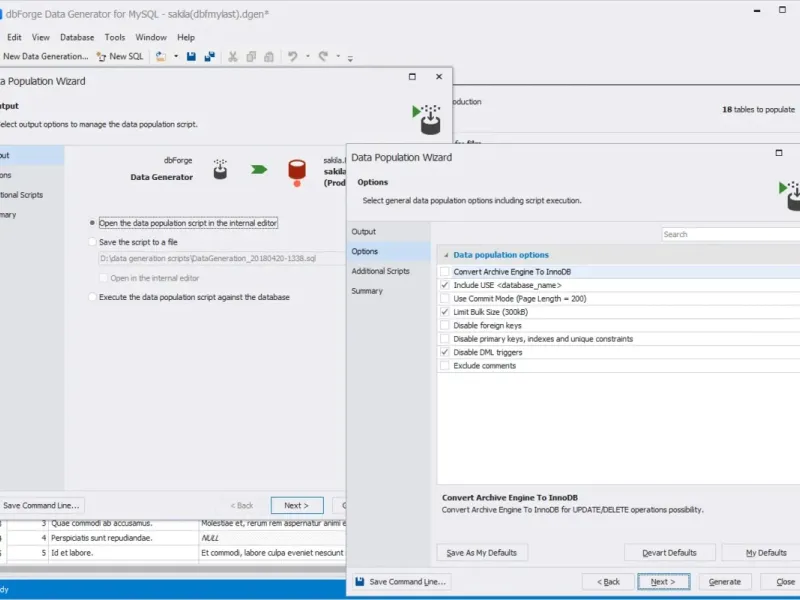
Task: Select 'Open the data population script in internal editor' radio
Action: point(92,223)
